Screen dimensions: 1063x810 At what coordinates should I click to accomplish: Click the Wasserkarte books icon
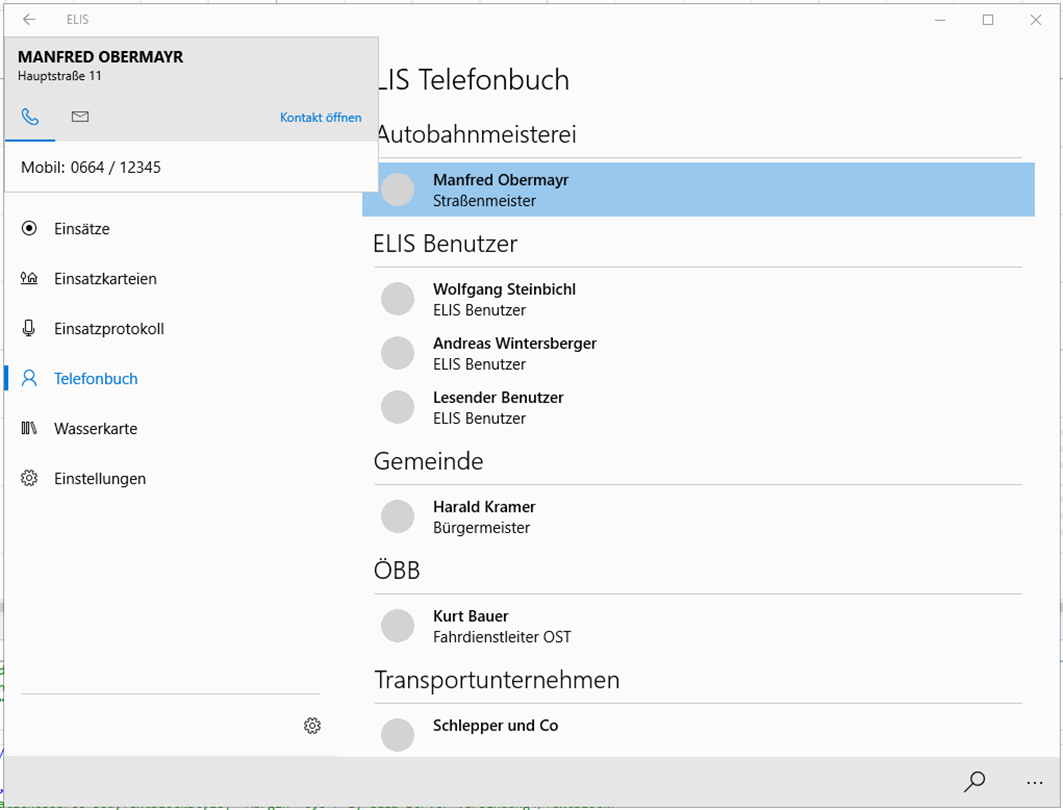30,429
